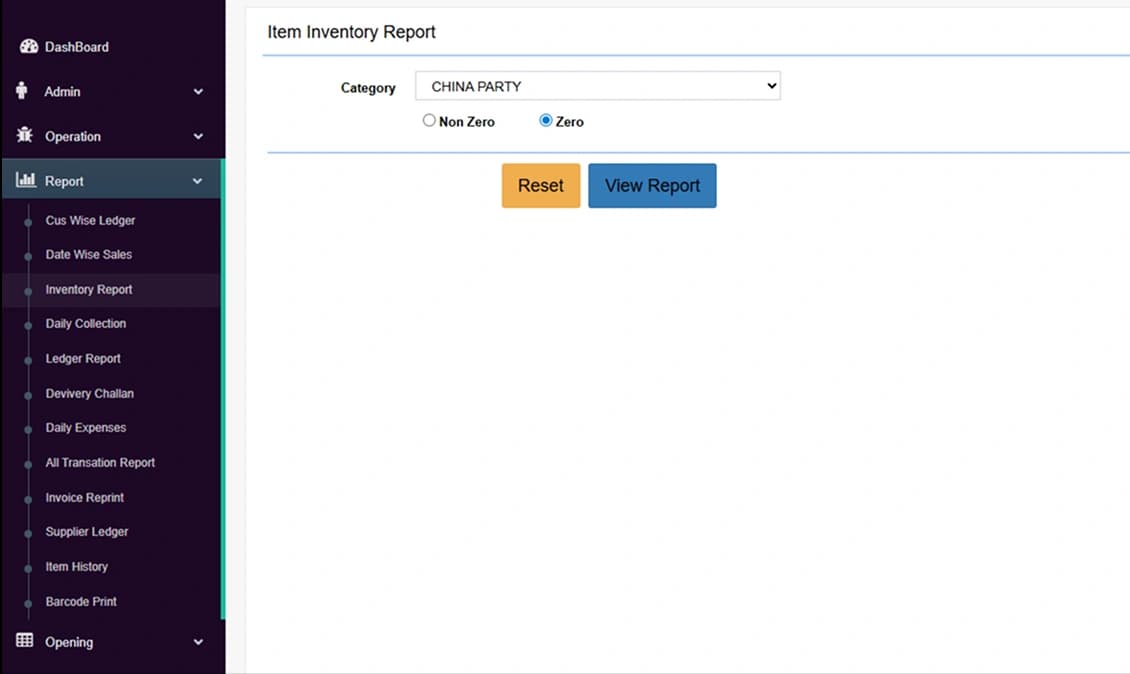Expand the Opening menu chevron
This screenshot has height=674, width=1130.
[198, 642]
